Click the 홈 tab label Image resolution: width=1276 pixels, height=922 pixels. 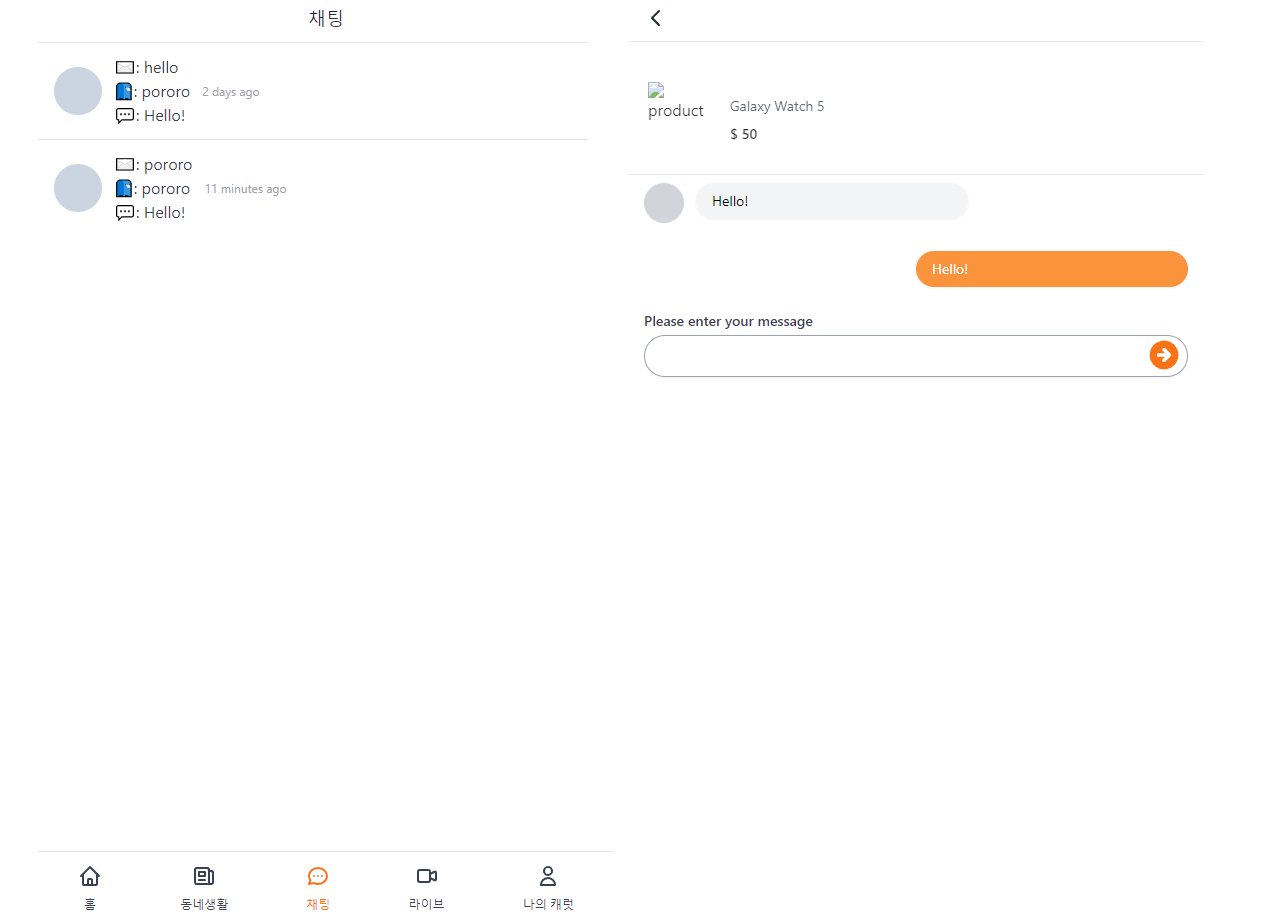click(90, 904)
